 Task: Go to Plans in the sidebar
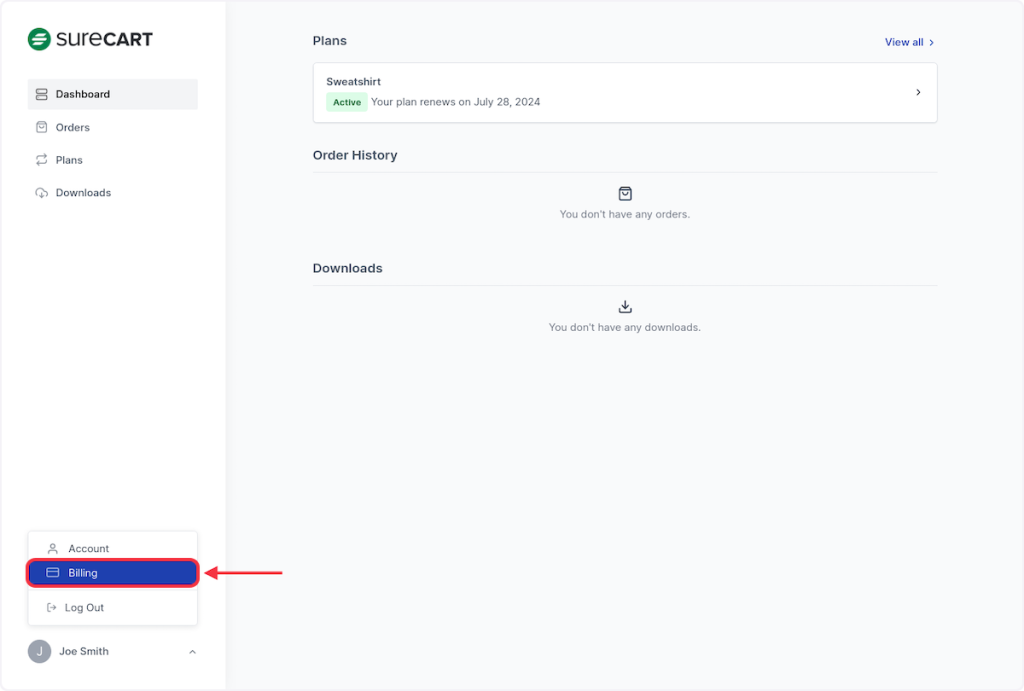(69, 160)
